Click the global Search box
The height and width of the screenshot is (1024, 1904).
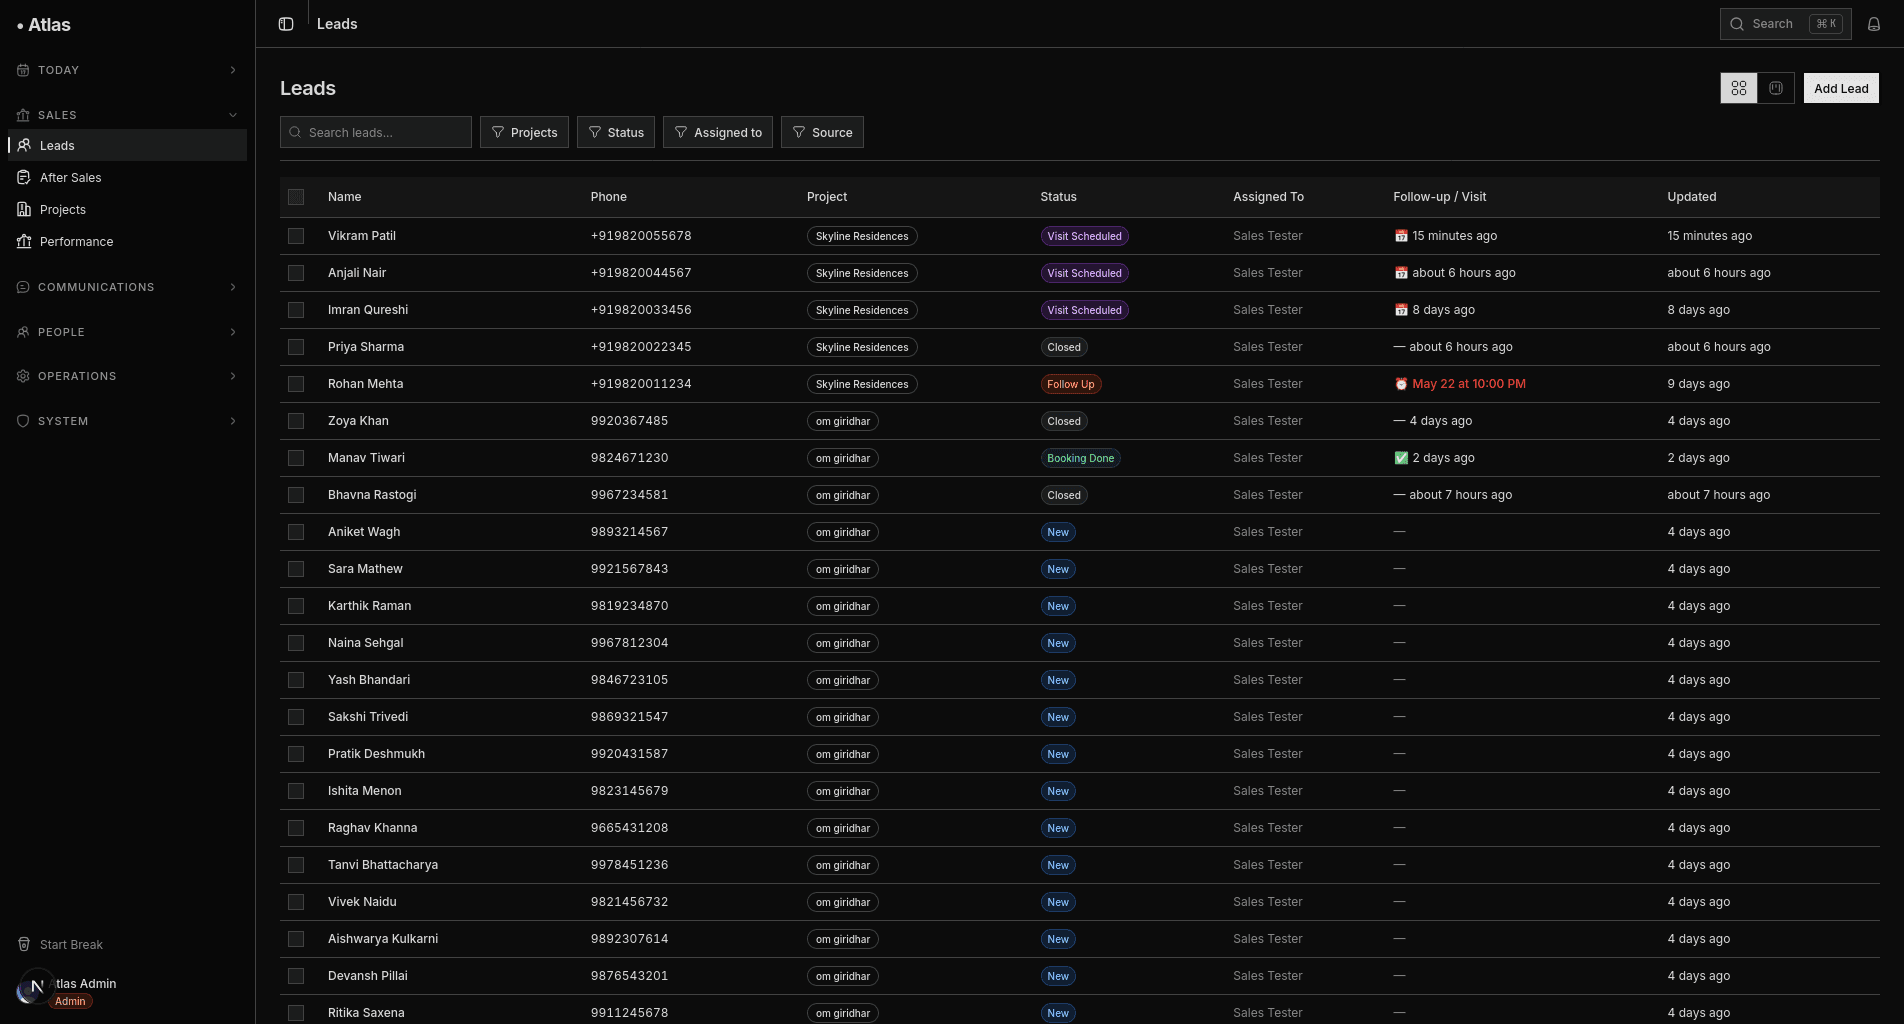pos(1785,24)
